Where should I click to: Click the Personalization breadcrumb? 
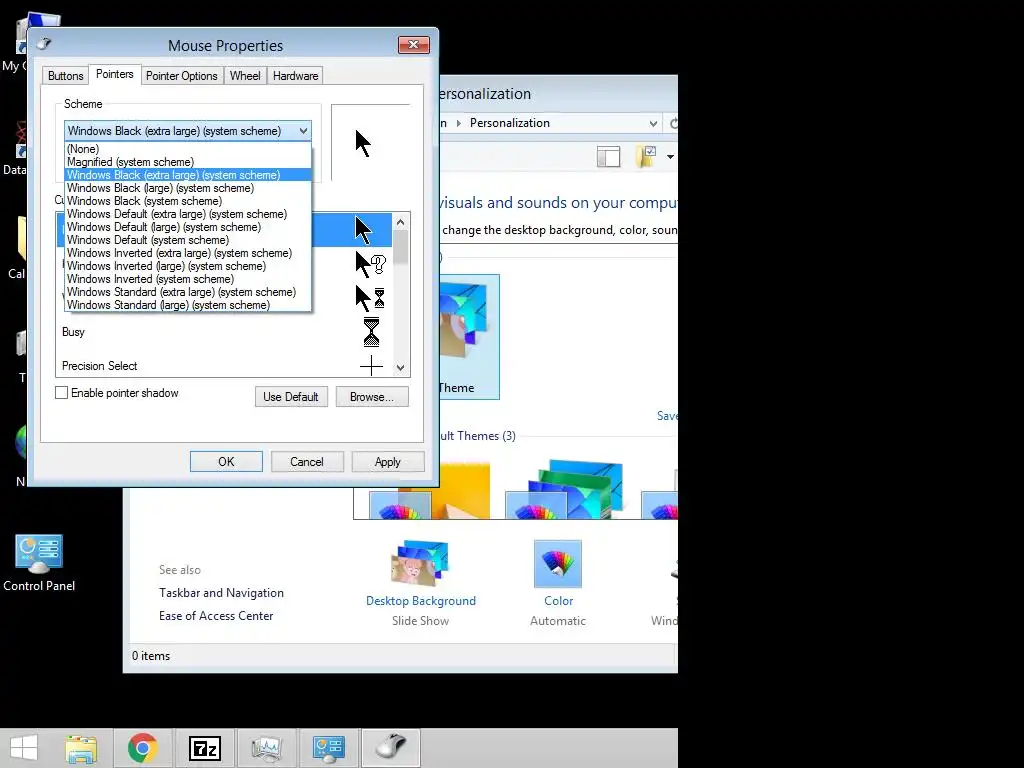tap(510, 123)
